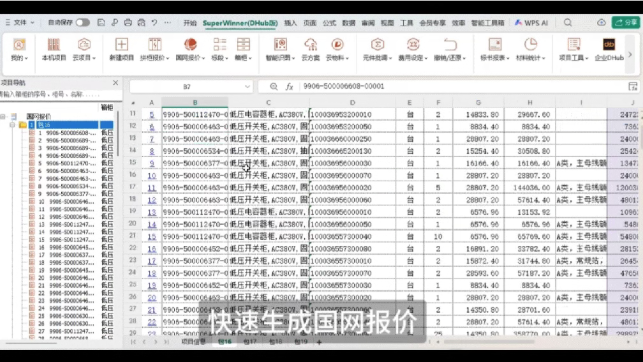The image size is (643, 362).
Task: Open the 云物料 dropdown
Action: pyautogui.click(x=337, y=50)
